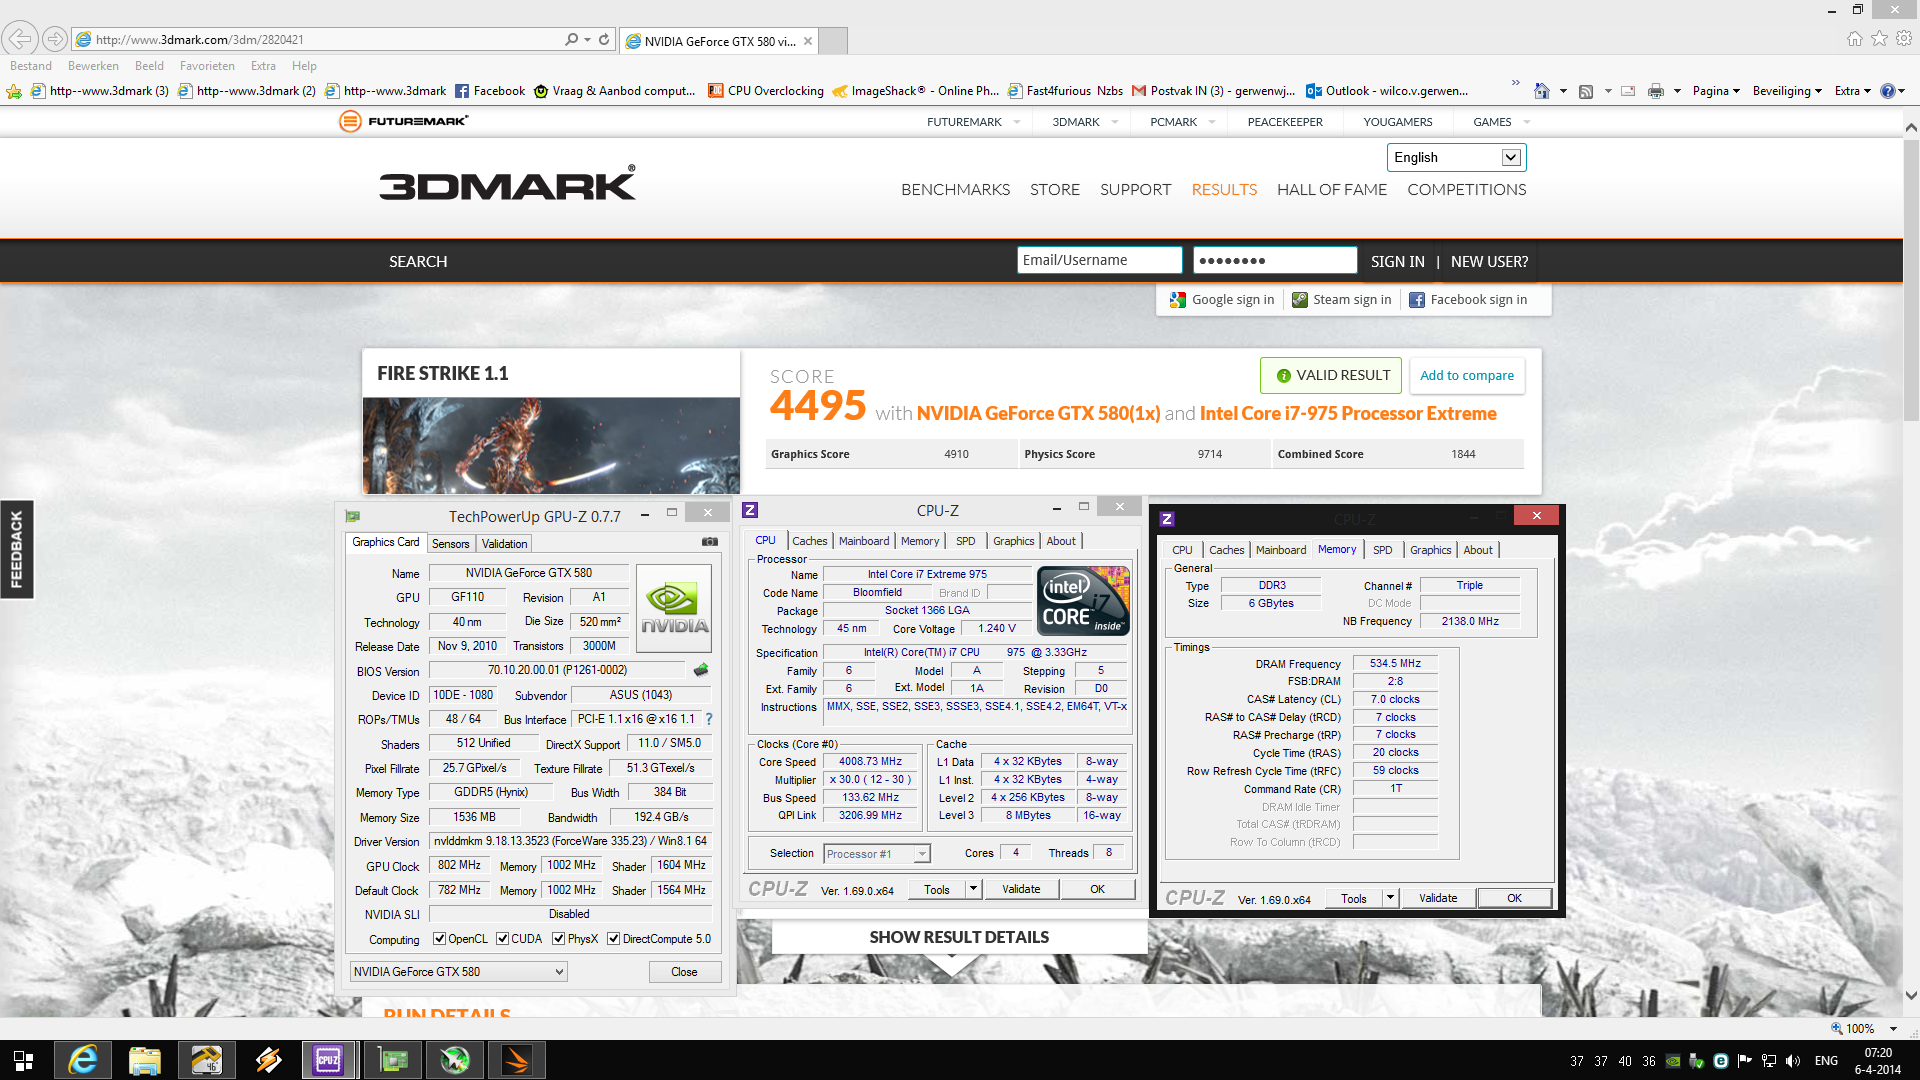Open the SPD tab in dark CPU-Z window
Image resolution: width=1920 pixels, height=1080 pixels.
[1382, 550]
